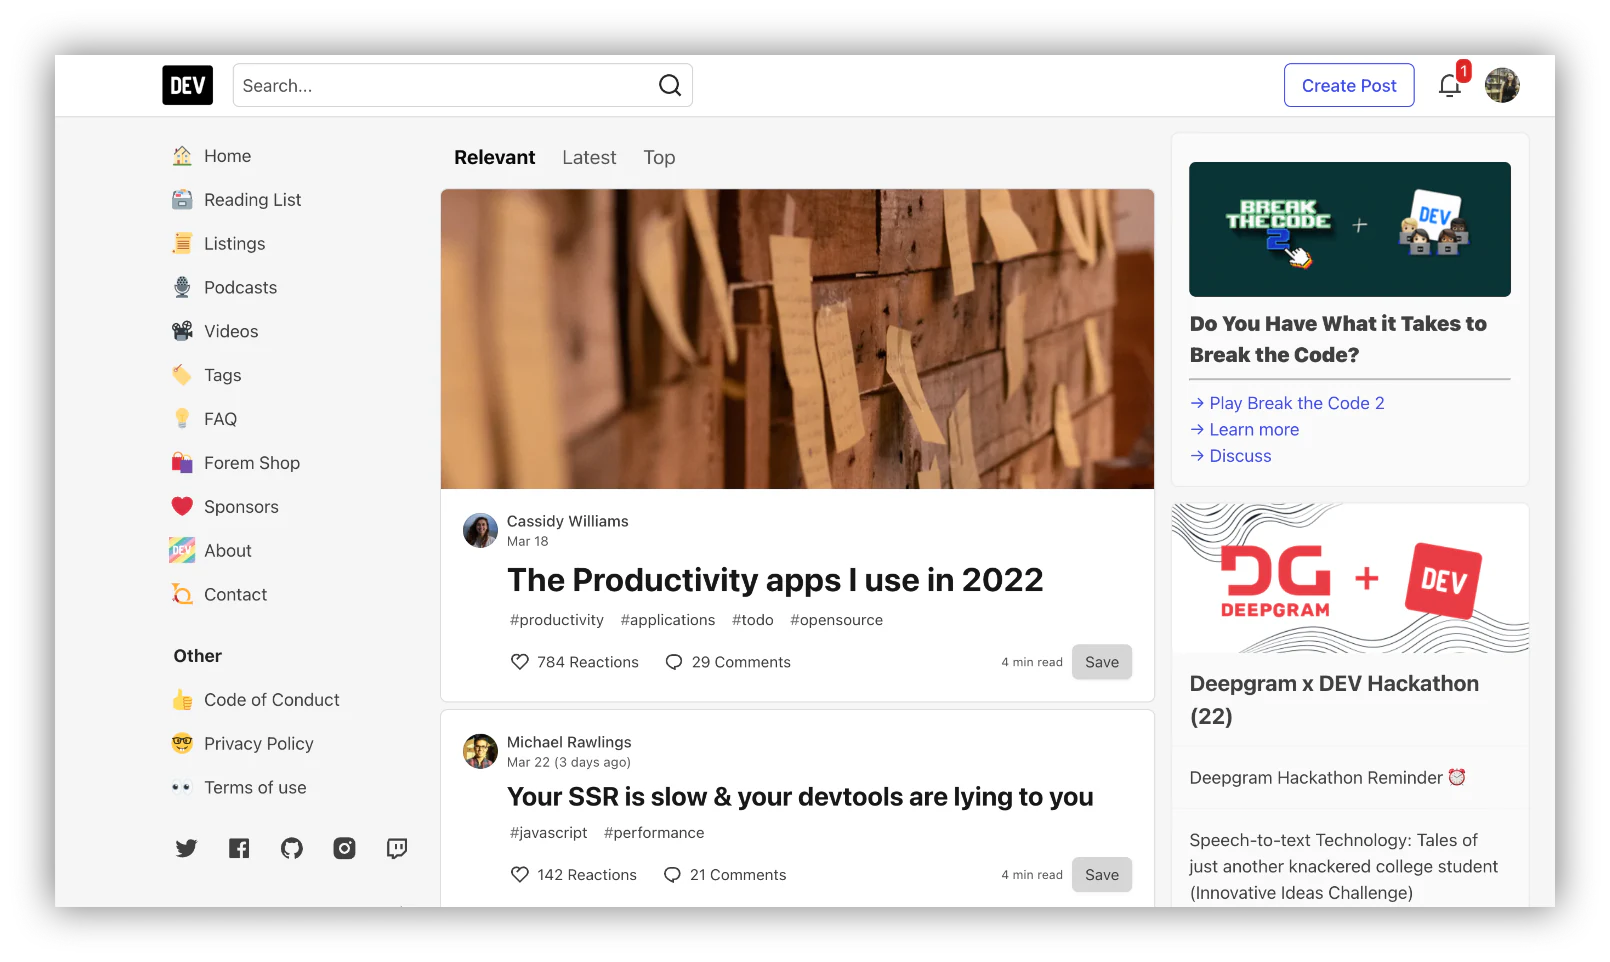Image resolution: width=1610 pixels, height=962 pixels.
Task: Switch to the Top feed tab
Action: coord(659,157)
